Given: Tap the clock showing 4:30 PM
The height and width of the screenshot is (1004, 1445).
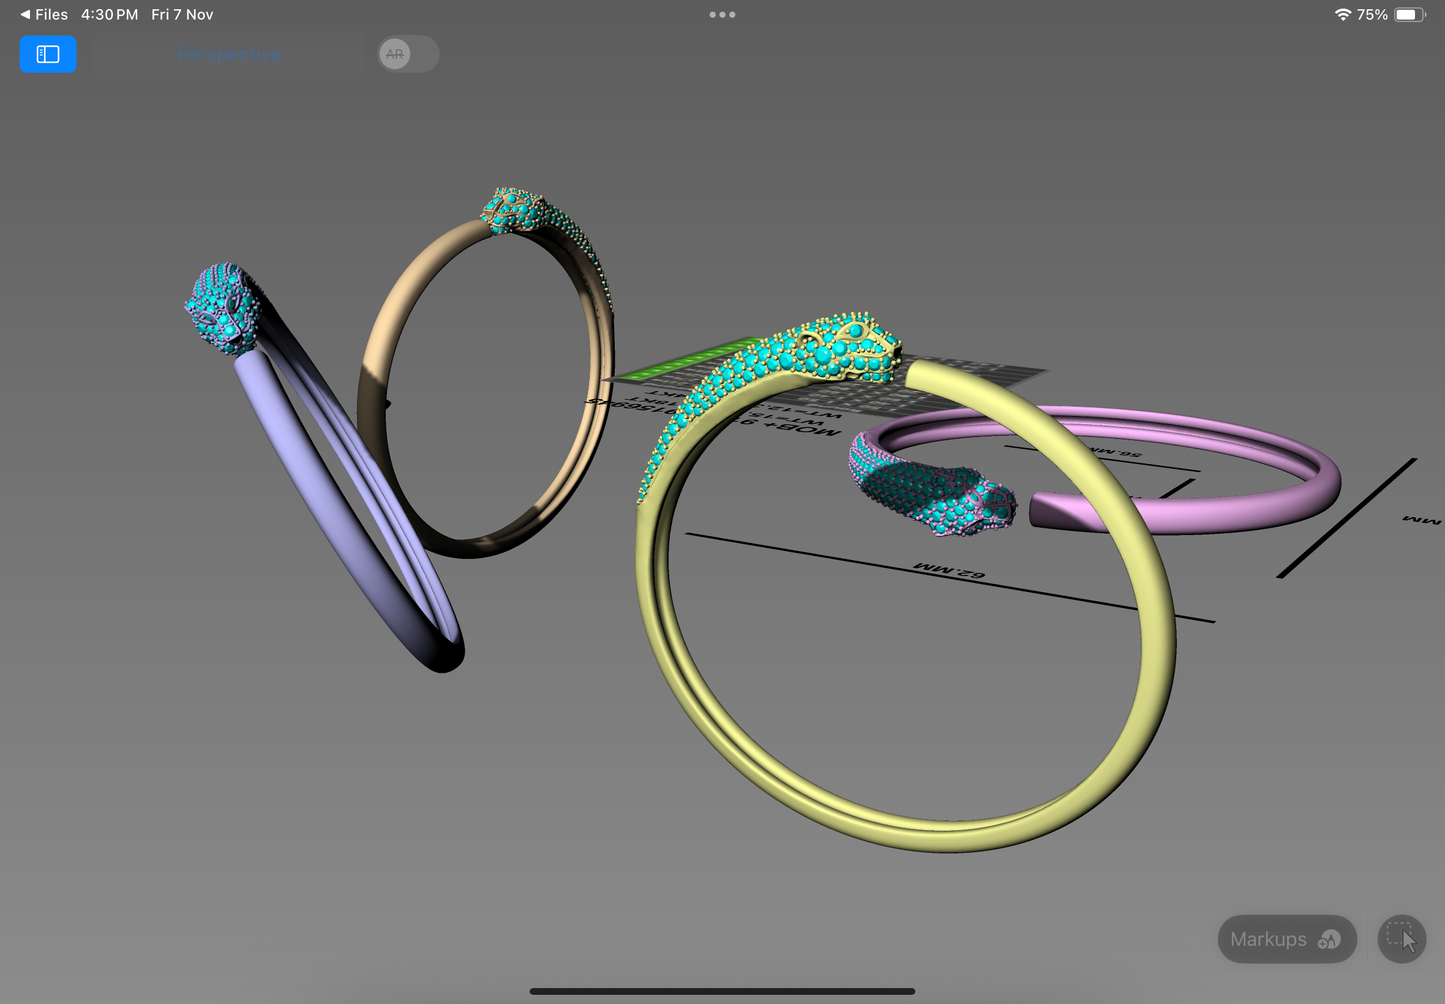Looking at the screenshot, I should click(x=109, y=14).
